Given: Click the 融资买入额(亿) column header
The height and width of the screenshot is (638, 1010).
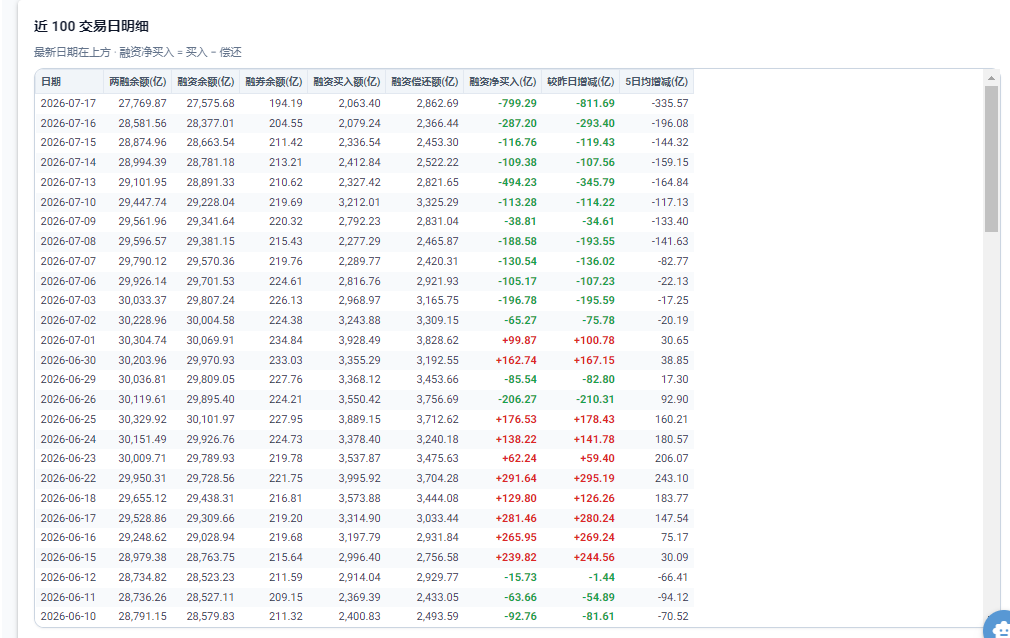Looking at the screenshot, I should pos(347,82).
